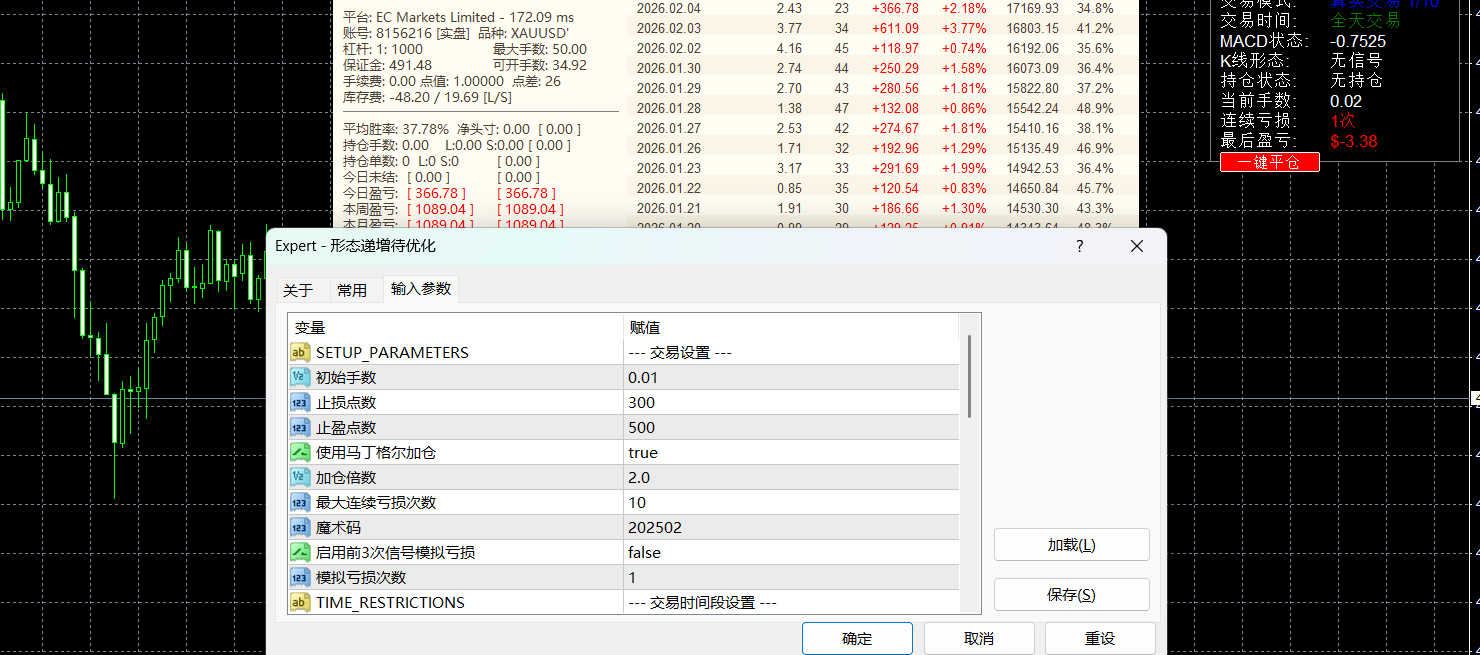Image resolution: width=1480 pixels, height=655 pixels.
Task: Click the 2026.02.03 date in stats table
Action: tap(668, 28)
